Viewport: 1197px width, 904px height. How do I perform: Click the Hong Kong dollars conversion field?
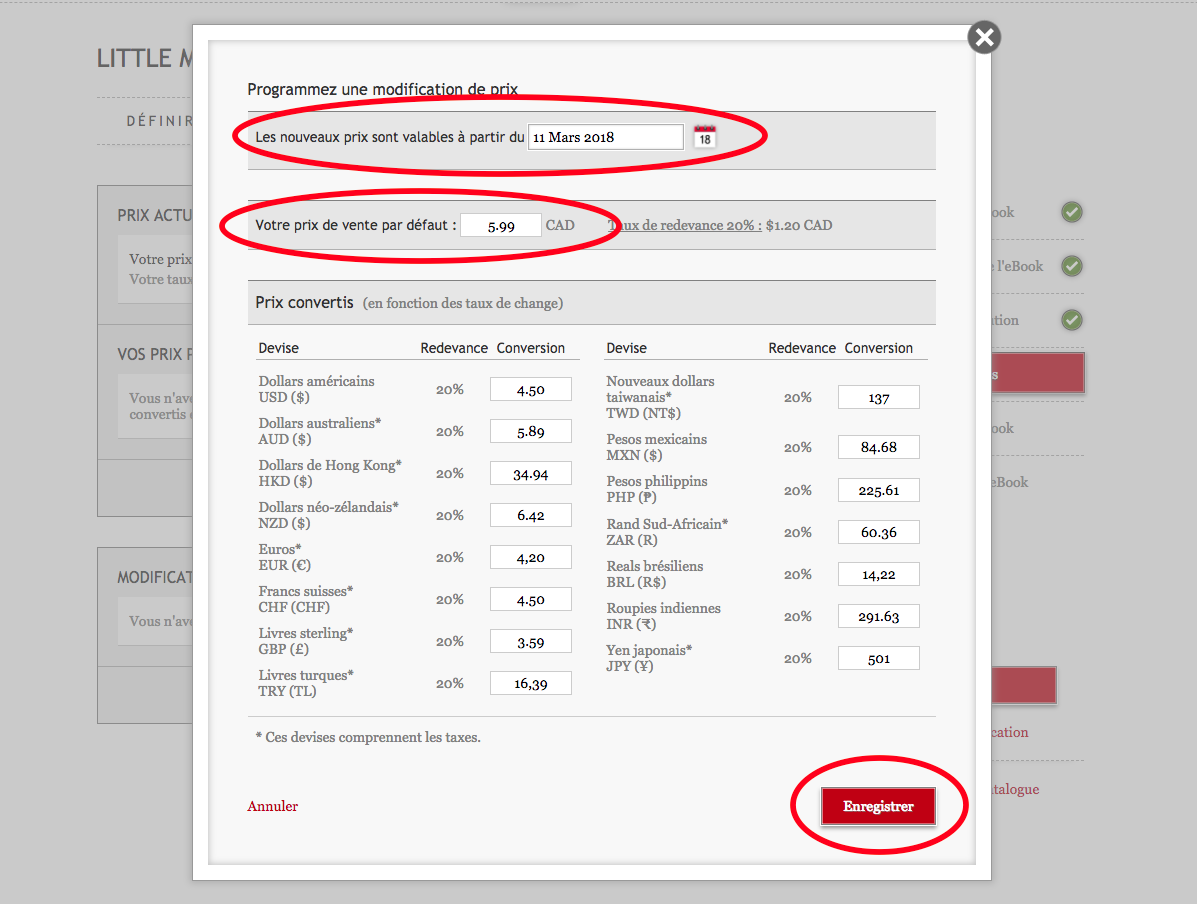pos(530,474)
